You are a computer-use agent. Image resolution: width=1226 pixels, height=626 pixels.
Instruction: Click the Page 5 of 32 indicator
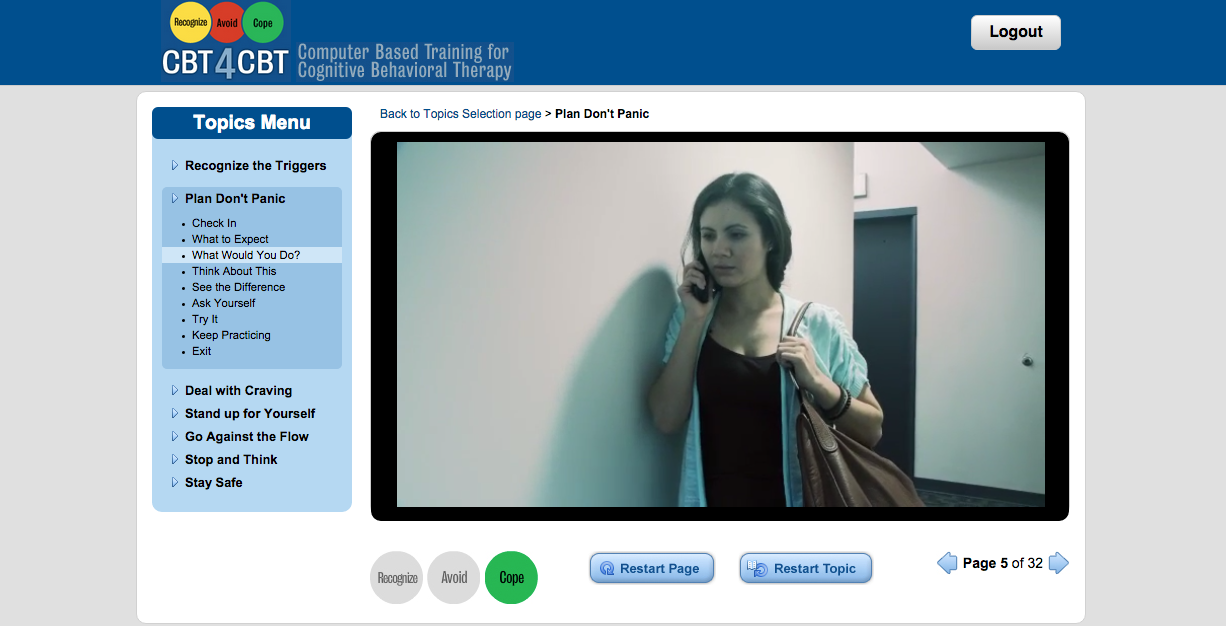coord(1003,563)
